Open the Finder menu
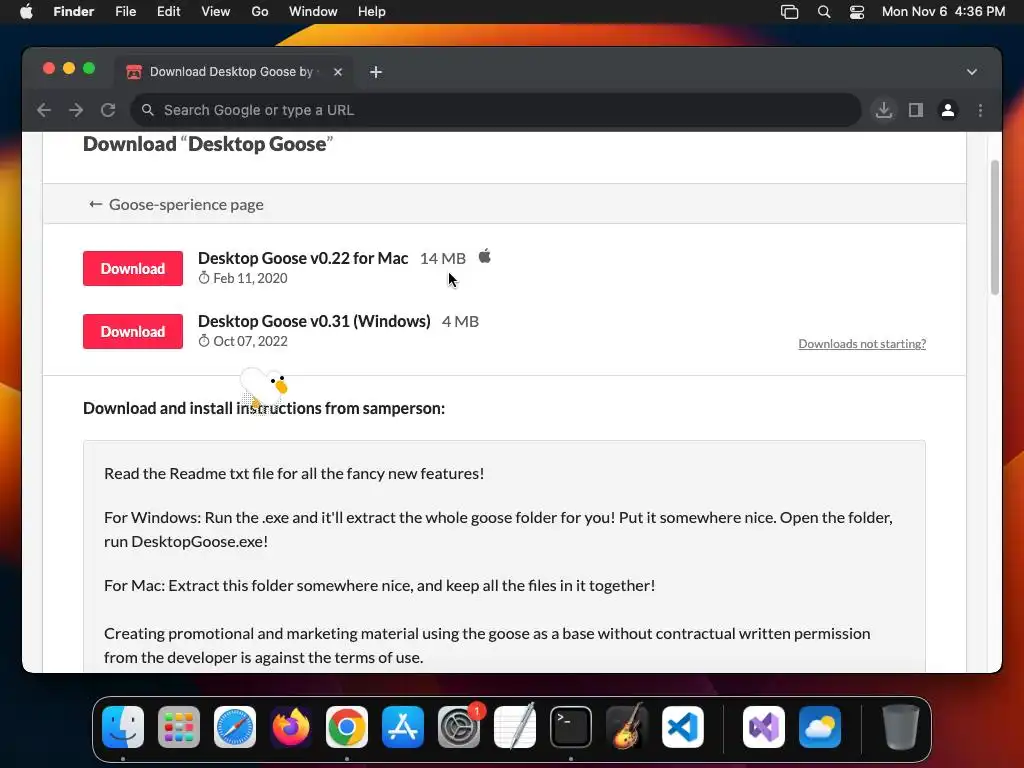The height and width of the screenshot is (768, 1024). 73,12
